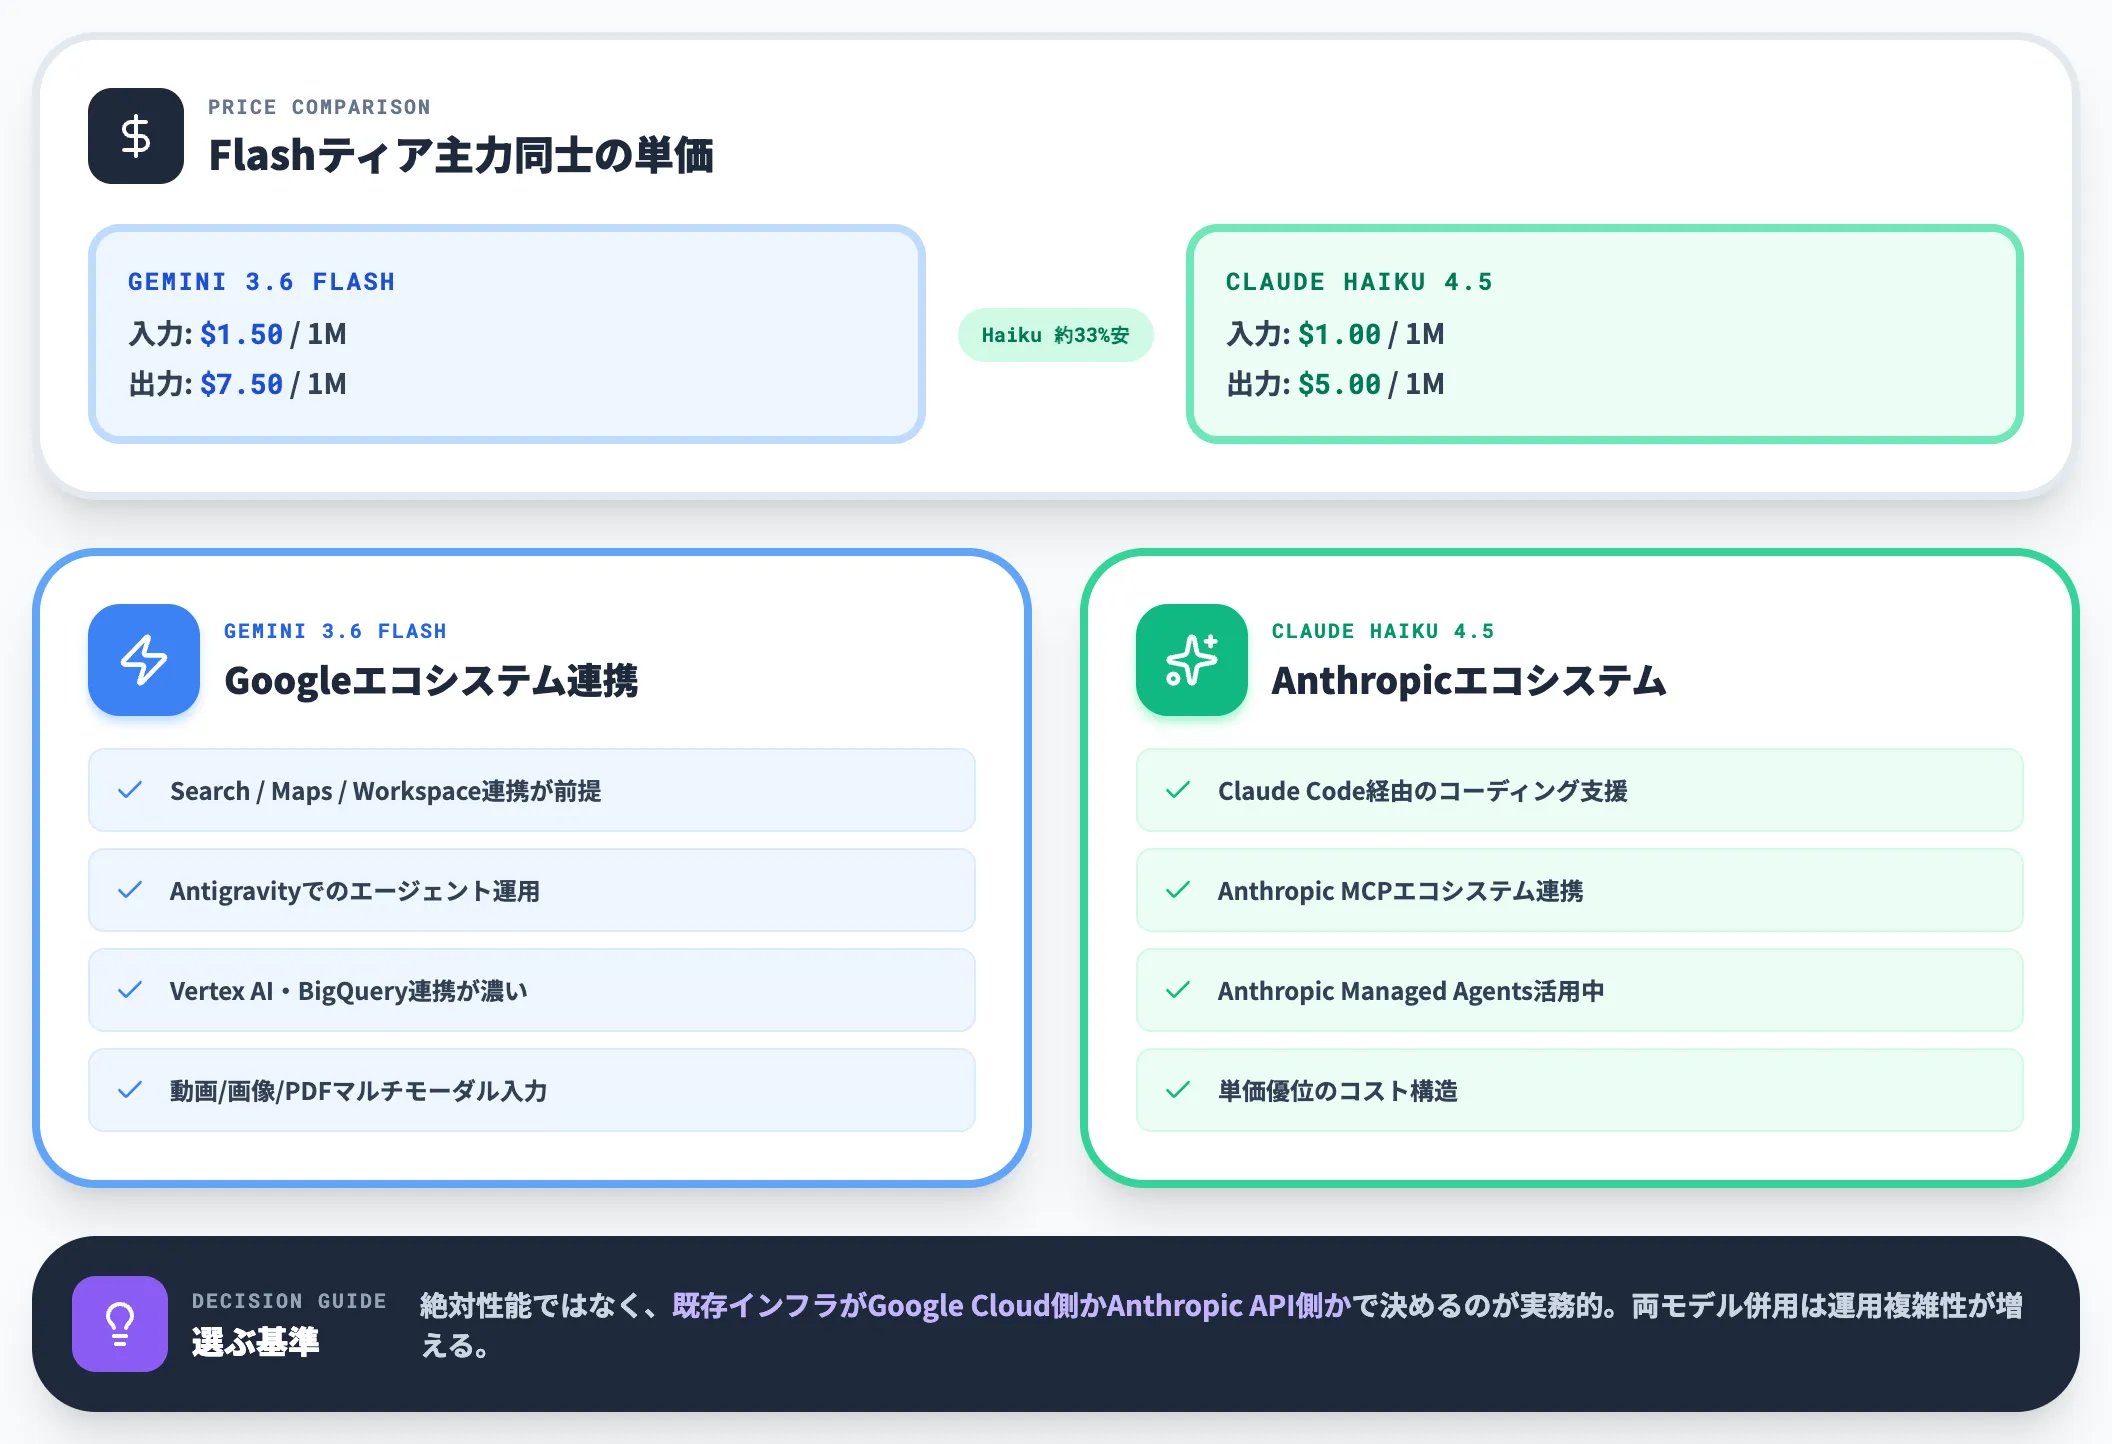
Task: Click 'CLAUDE HAIKU 4.5' label in price box
Action: (1359, 282)
